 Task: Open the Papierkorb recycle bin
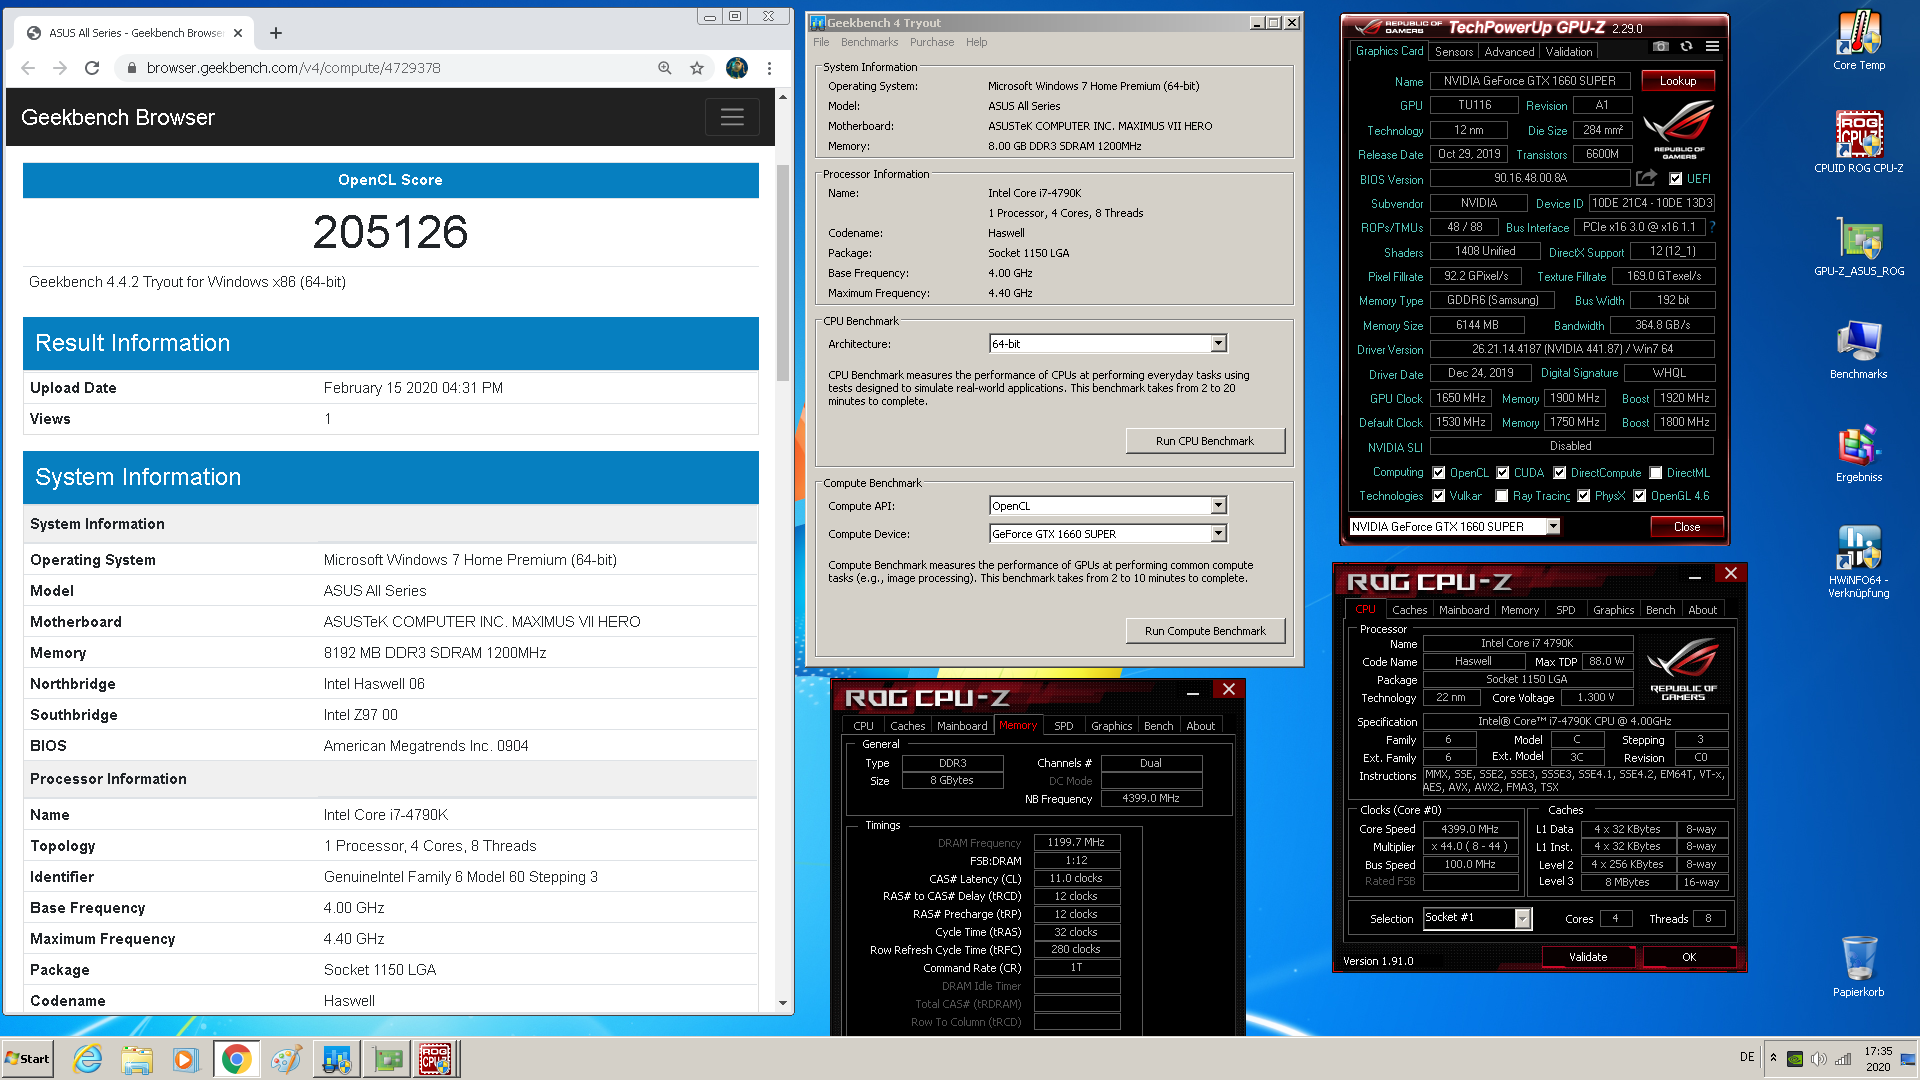[1859, 966]
